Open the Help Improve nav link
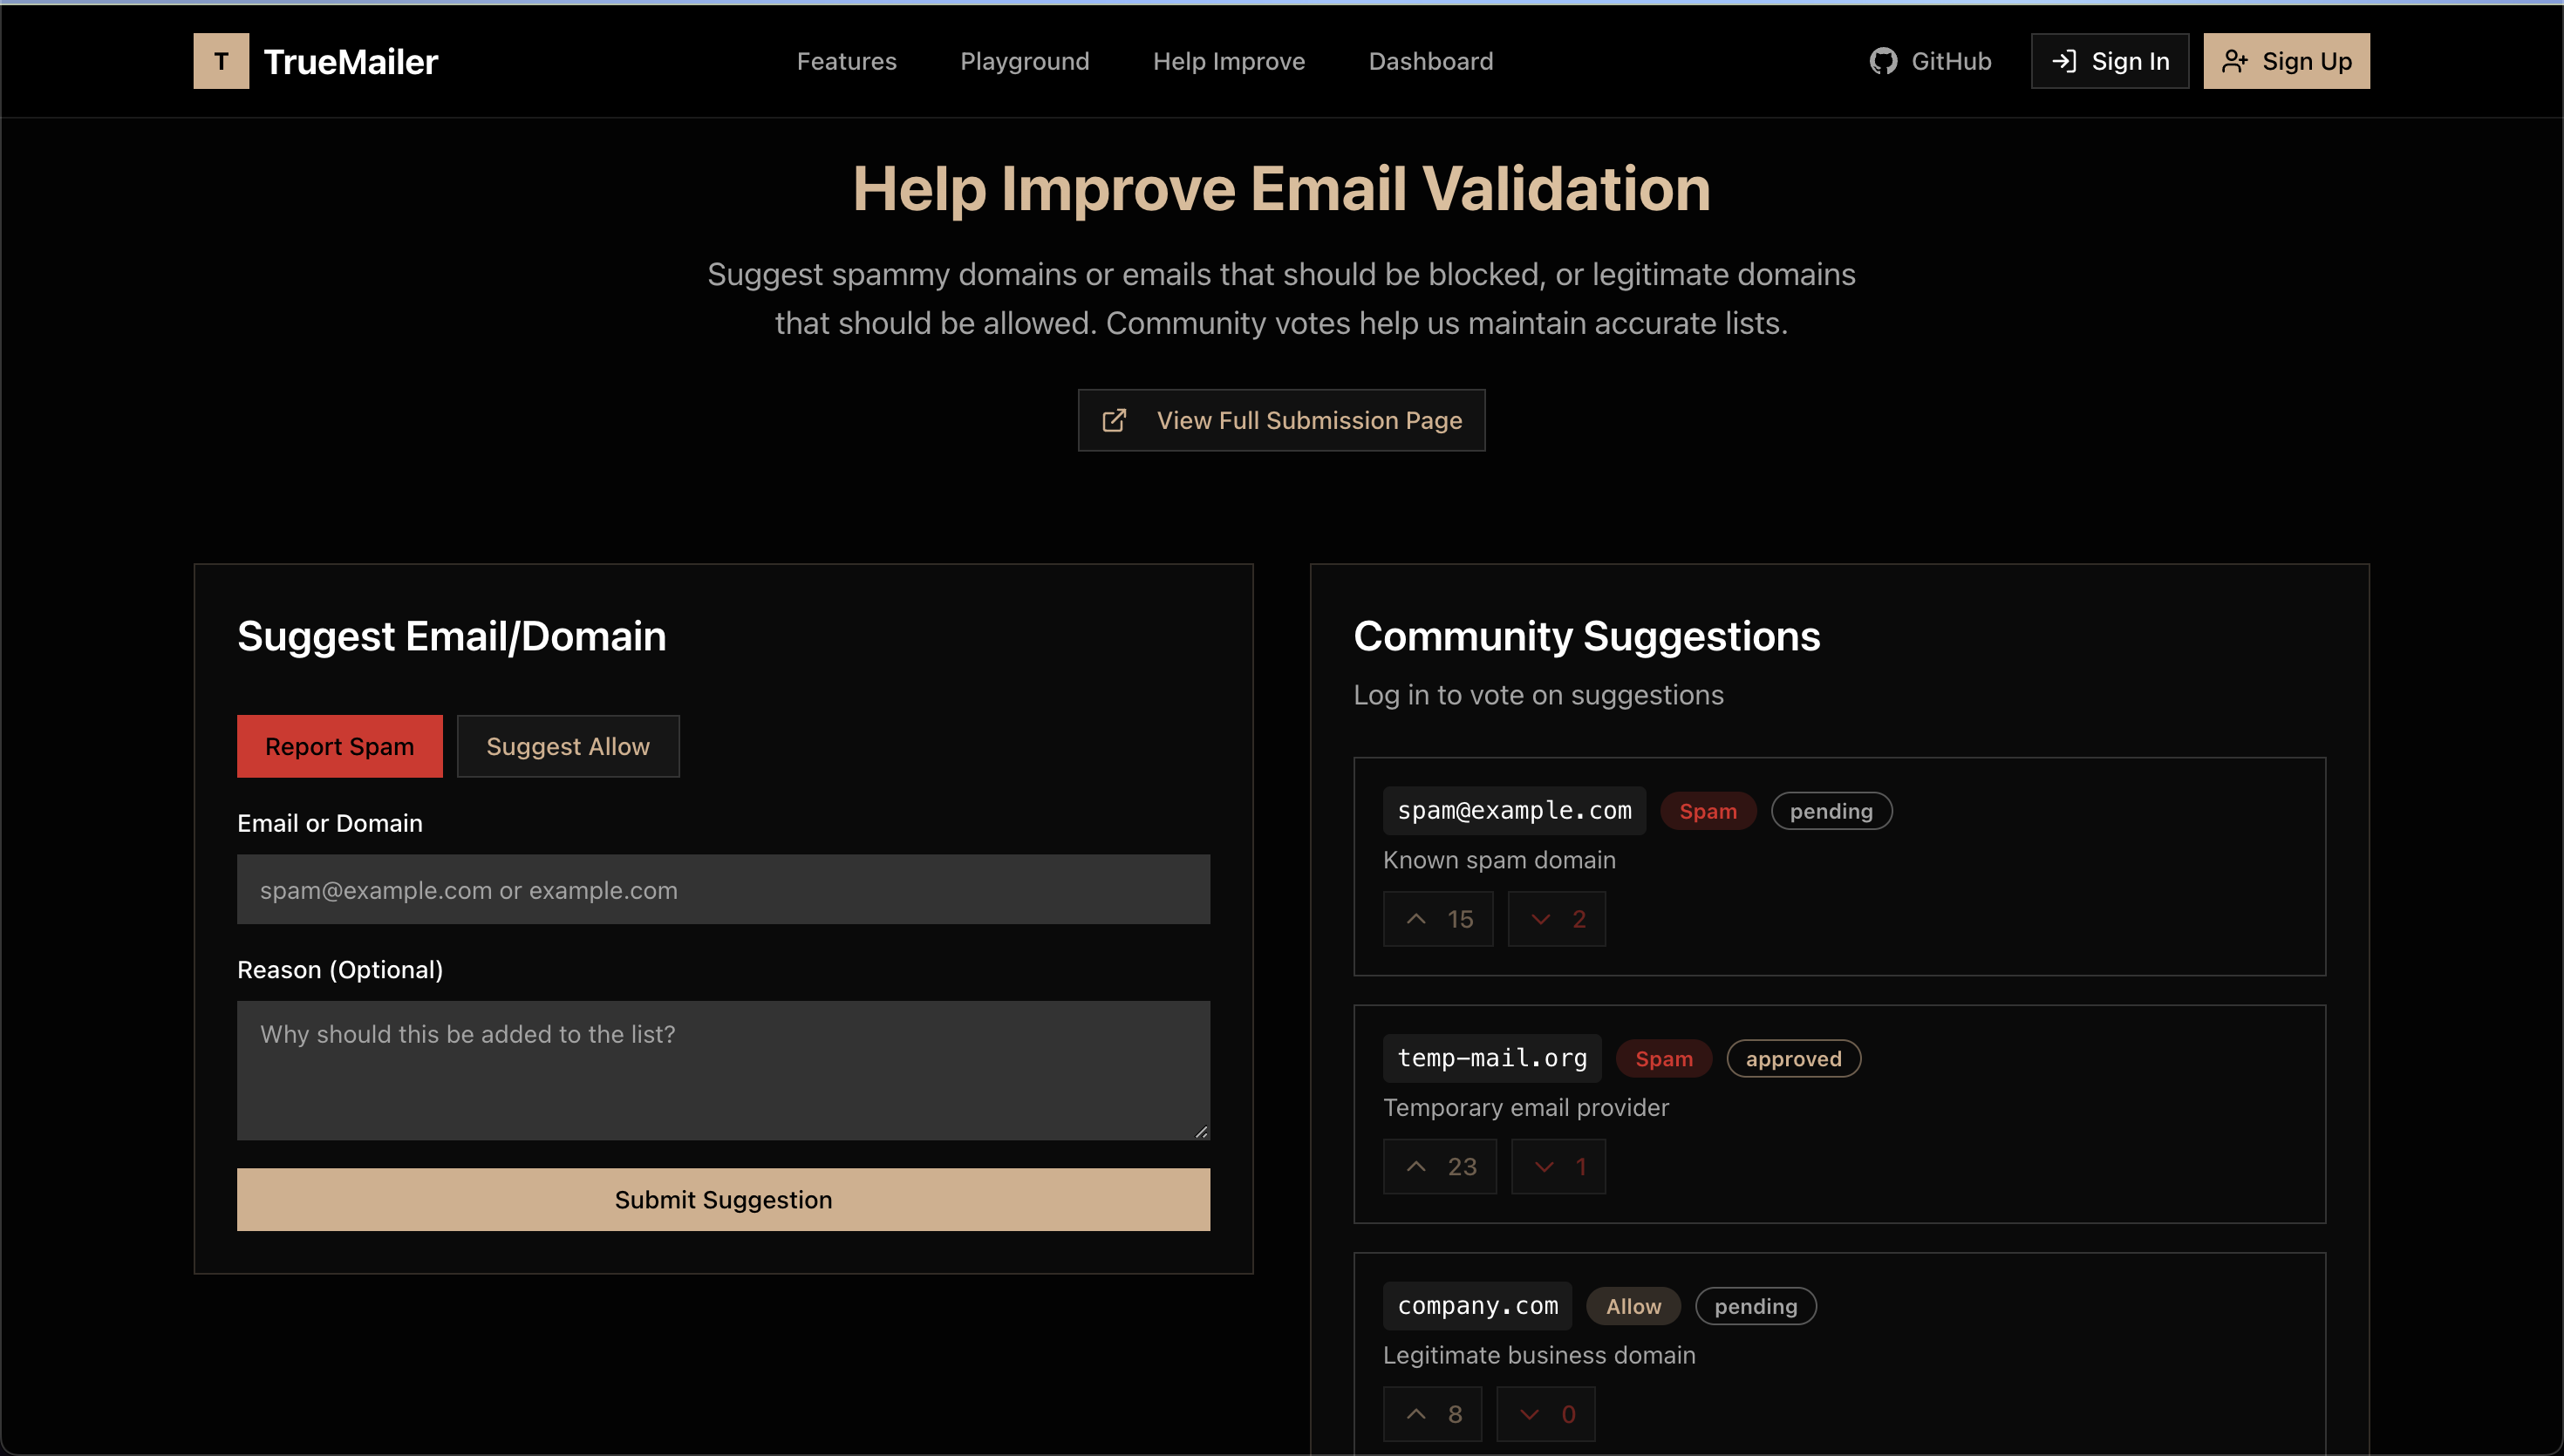The image size is (2564, 1456). point(1228,61)
